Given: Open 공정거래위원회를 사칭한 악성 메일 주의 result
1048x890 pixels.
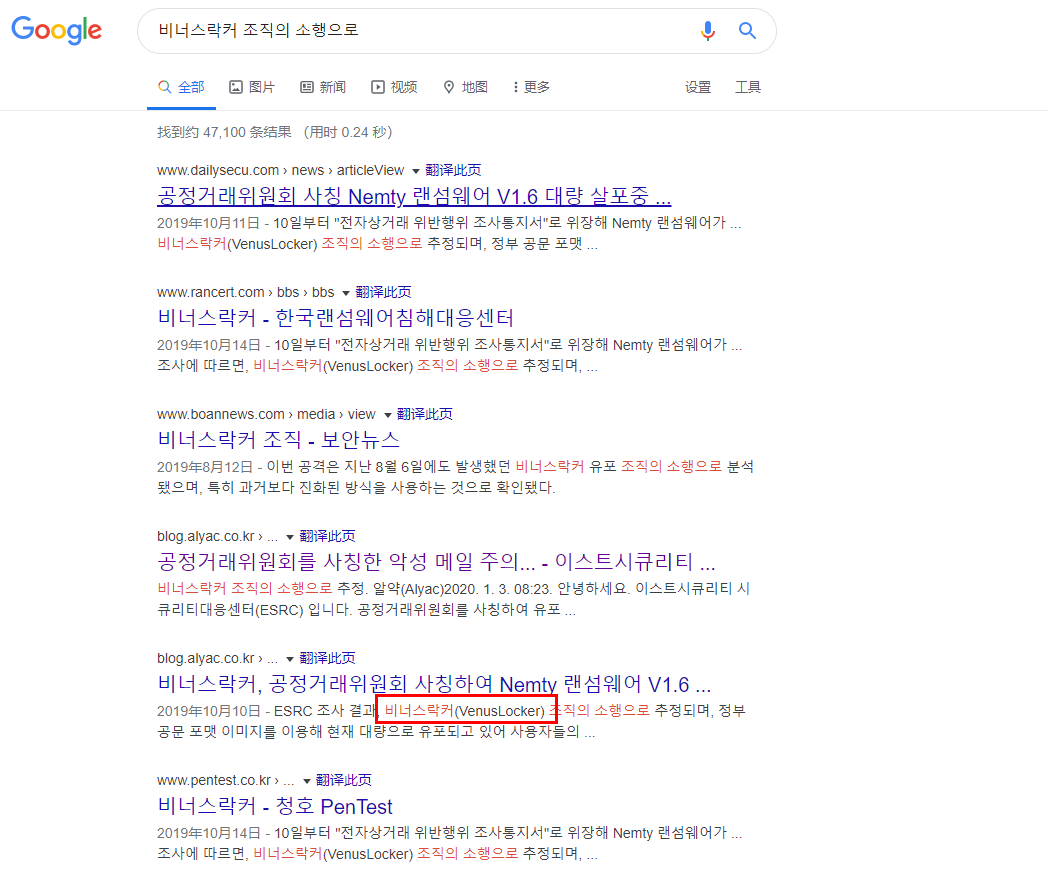Looking at the screenshot, I should coord(436,562).
